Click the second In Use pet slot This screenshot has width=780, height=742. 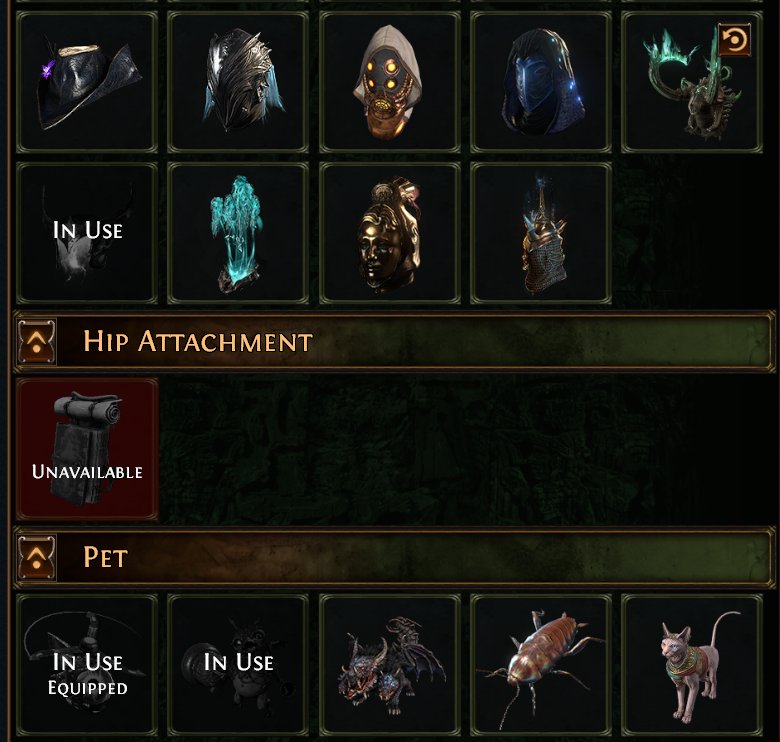pos(238,664)
